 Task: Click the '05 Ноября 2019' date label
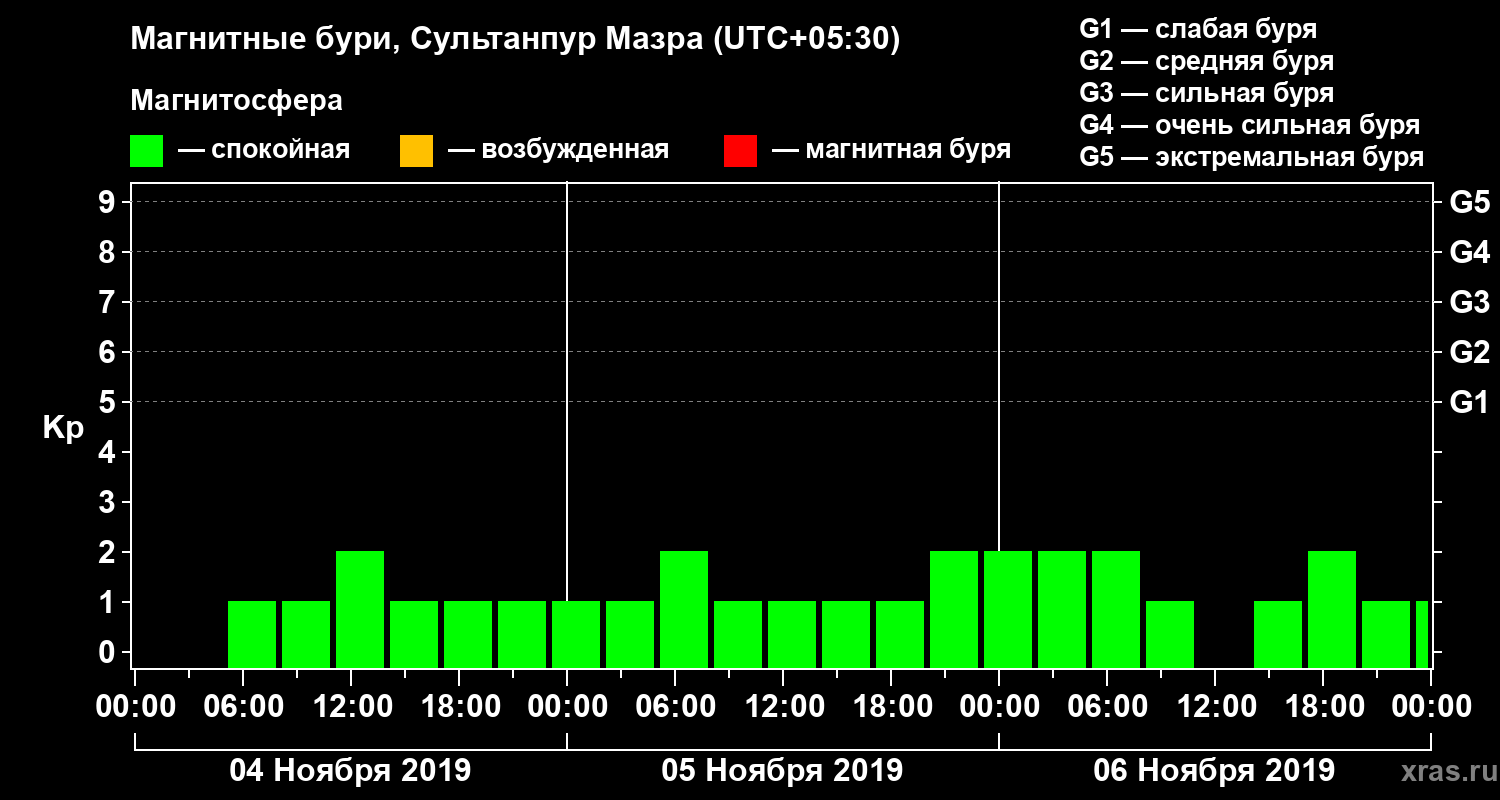[782, 770]
